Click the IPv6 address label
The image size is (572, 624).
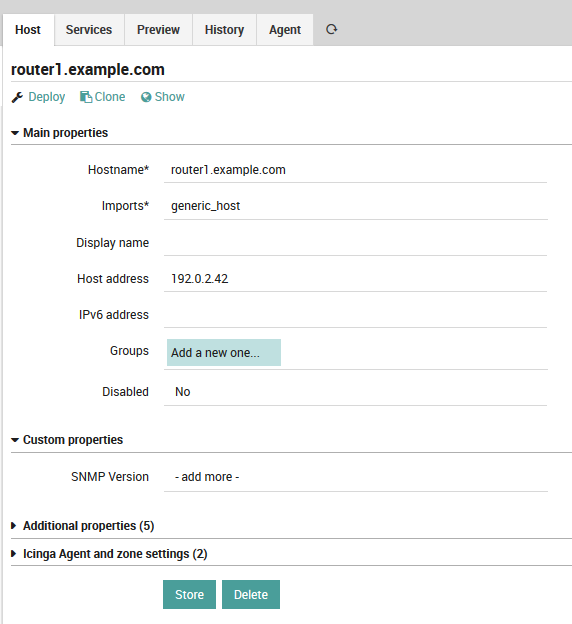click(x=113, y=315)
